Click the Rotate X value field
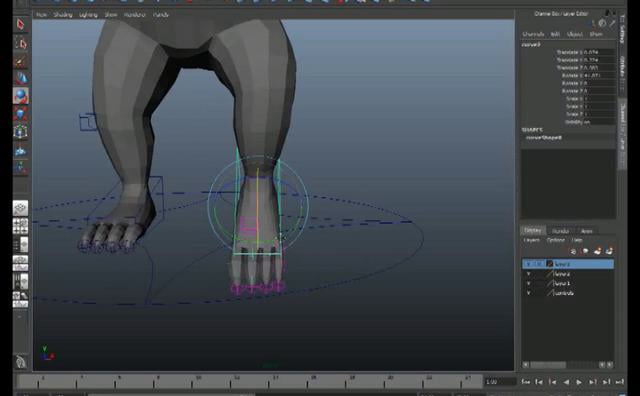 599,76
